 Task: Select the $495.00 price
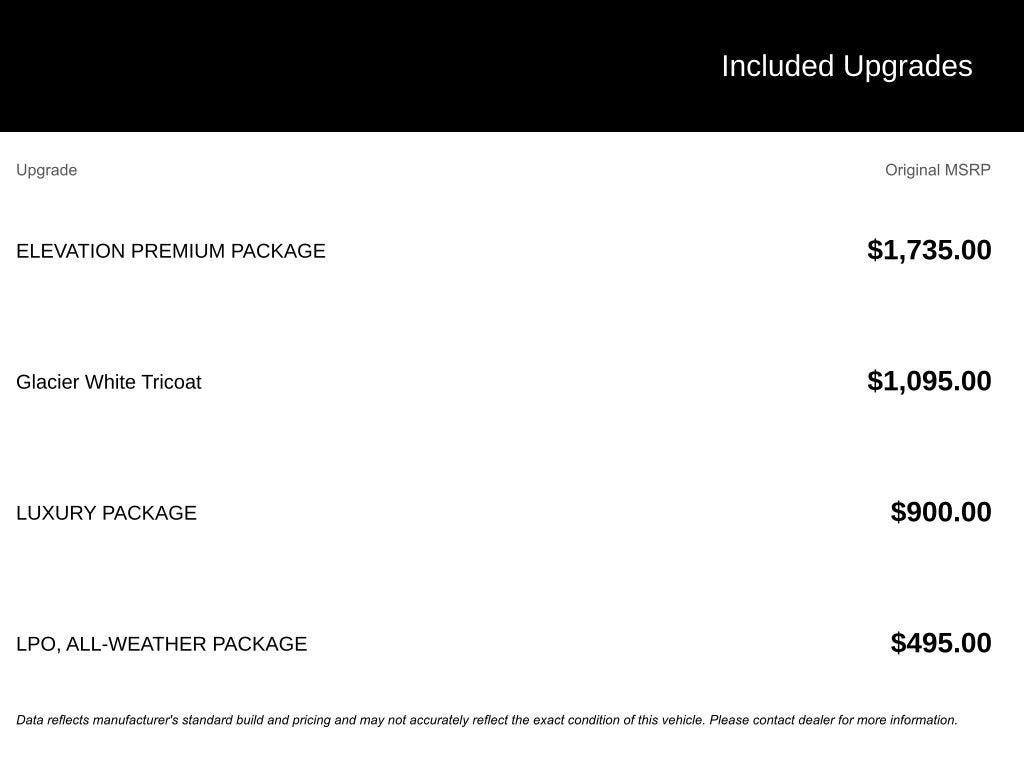941,643
